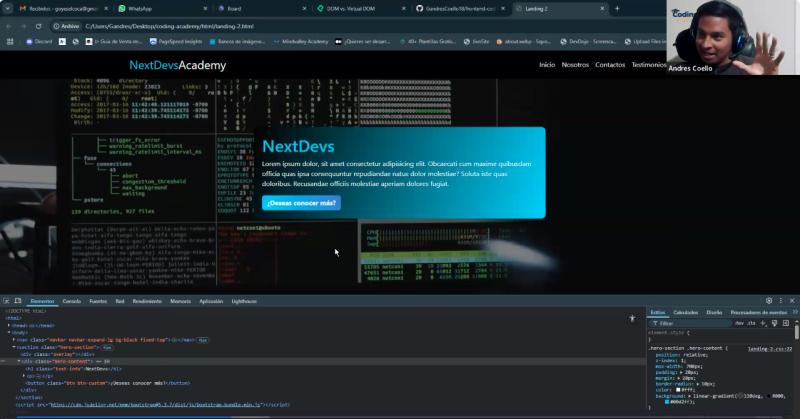Screen dimensions: 800x419
Task: Click the Archivo file info chip in address bar
Action: [66, 26]
